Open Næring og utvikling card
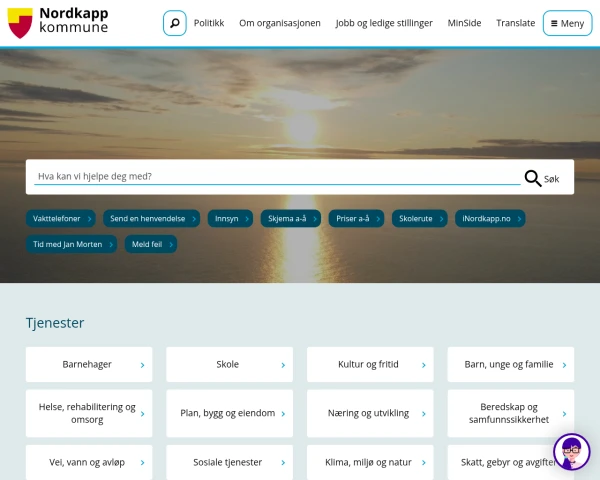 point(370,413)
